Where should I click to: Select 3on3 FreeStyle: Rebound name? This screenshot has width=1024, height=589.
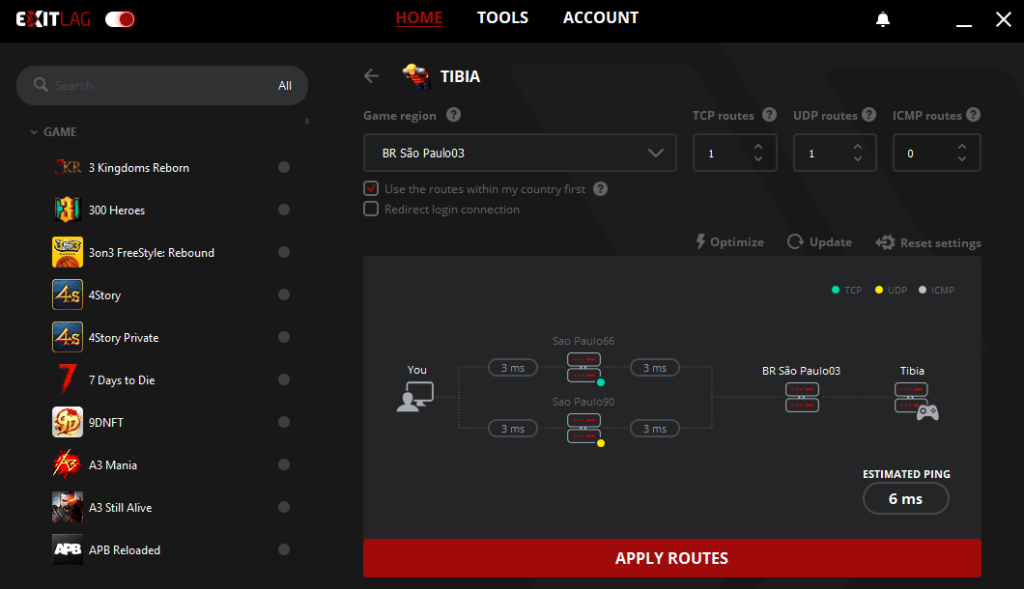click(152, 253)
